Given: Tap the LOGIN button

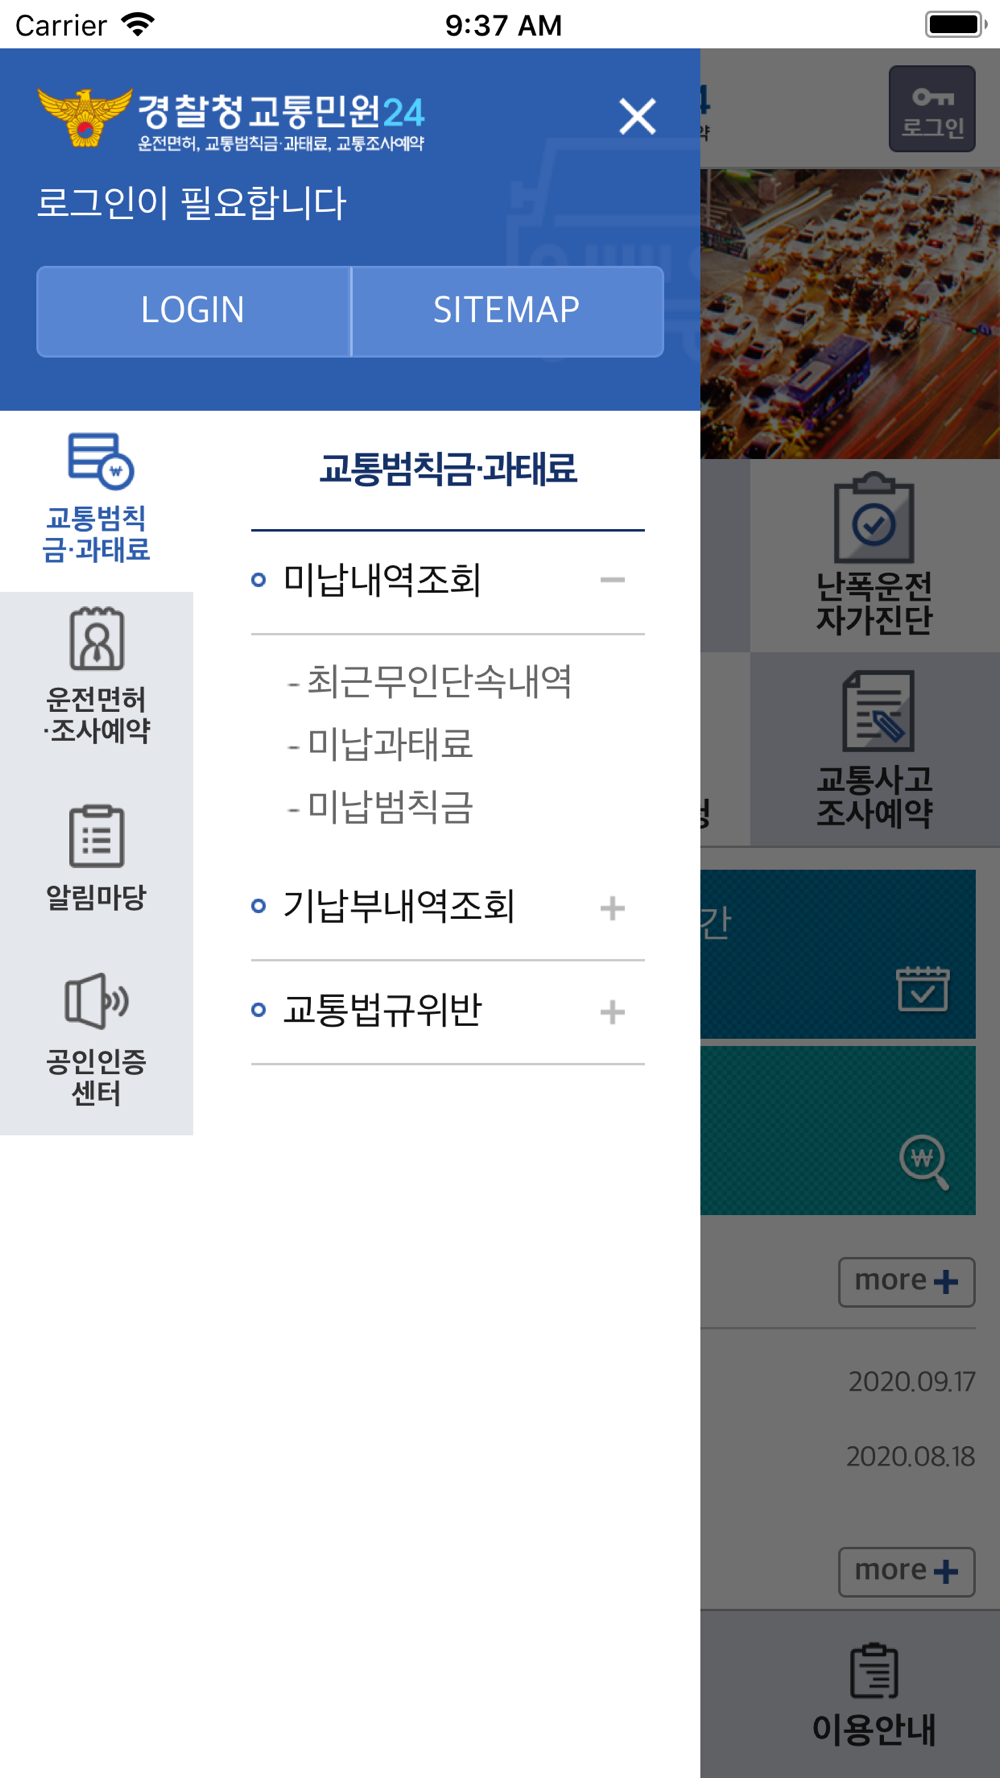Looking at the screenshot, I should 193,311.
